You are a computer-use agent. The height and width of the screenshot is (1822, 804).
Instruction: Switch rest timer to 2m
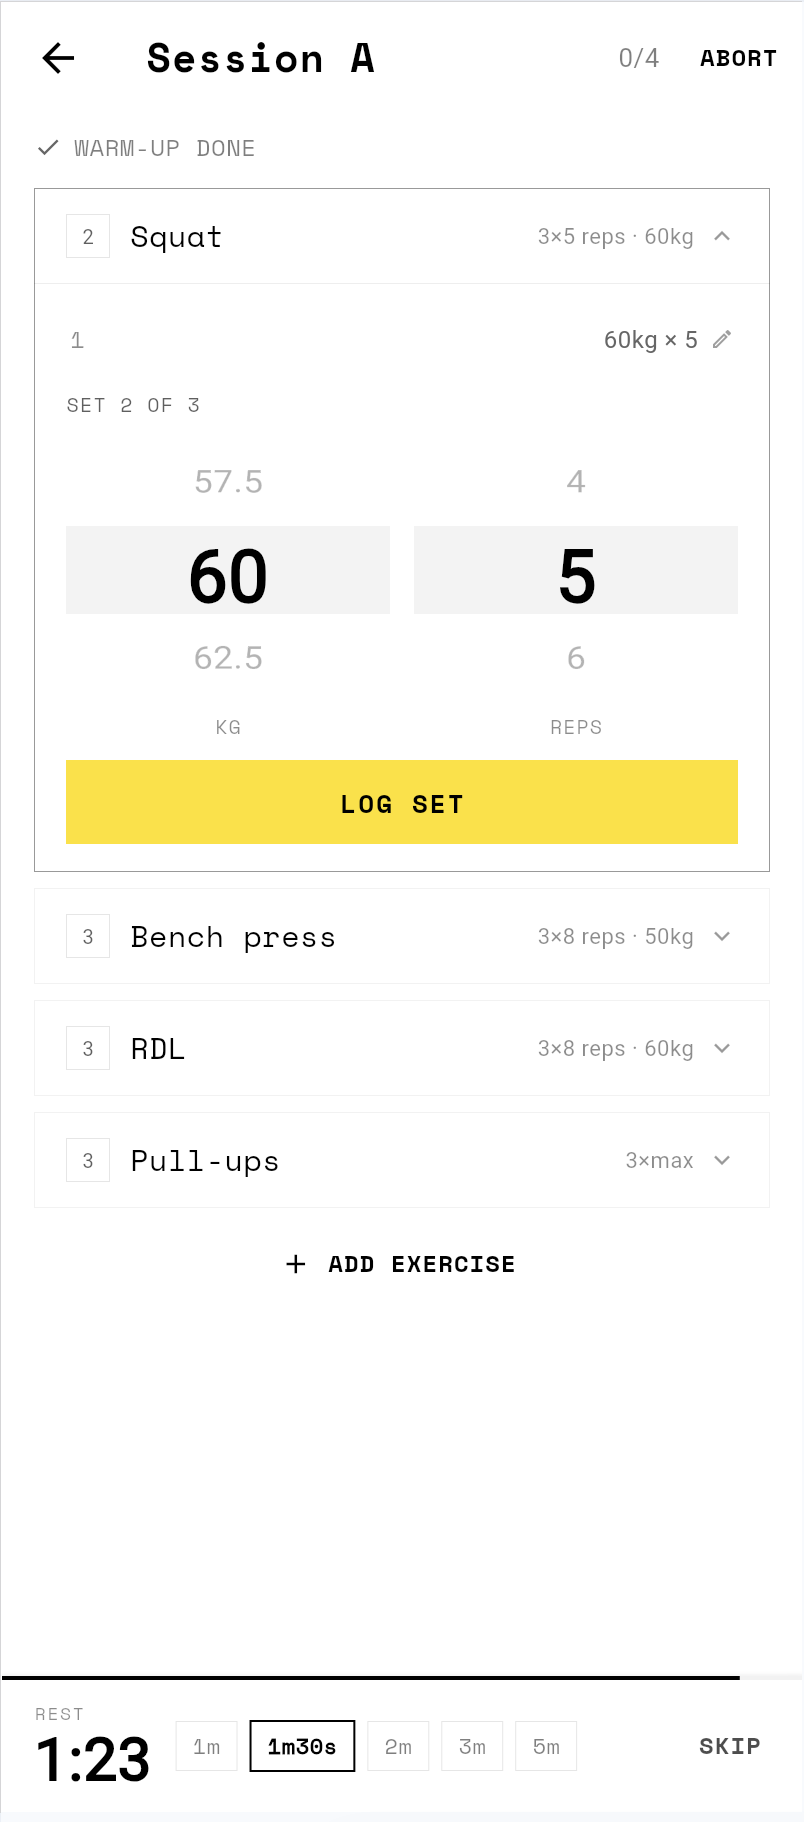[398, 1746]
